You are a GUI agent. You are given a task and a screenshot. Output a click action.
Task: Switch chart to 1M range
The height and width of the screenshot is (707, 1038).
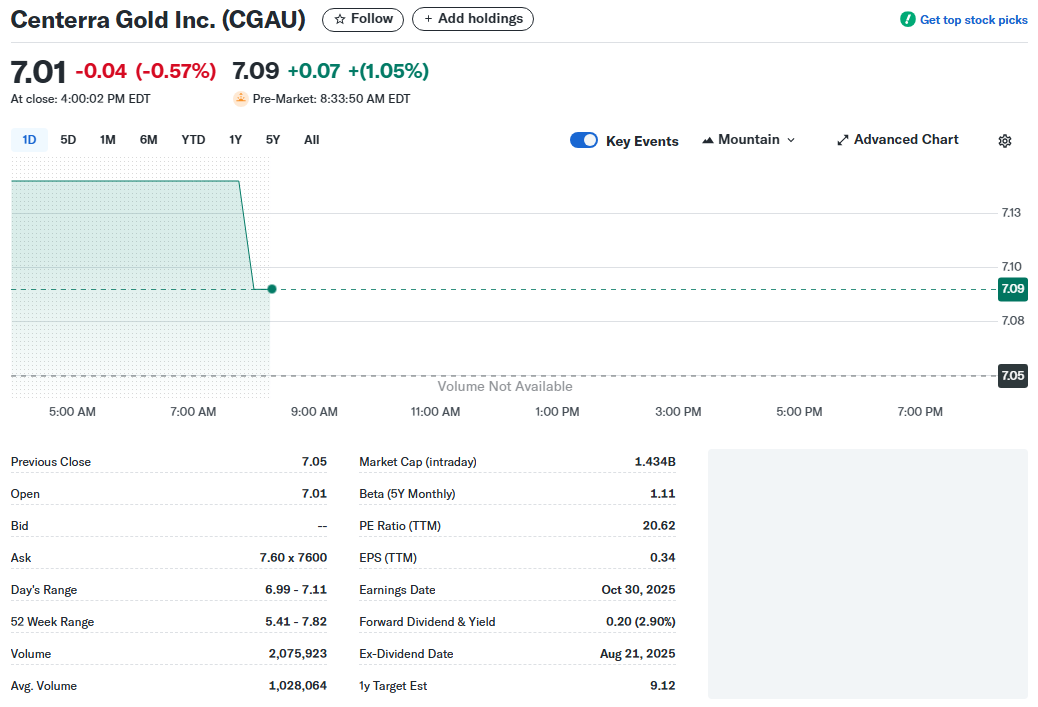pyautogui.click(x=108, y=140)
